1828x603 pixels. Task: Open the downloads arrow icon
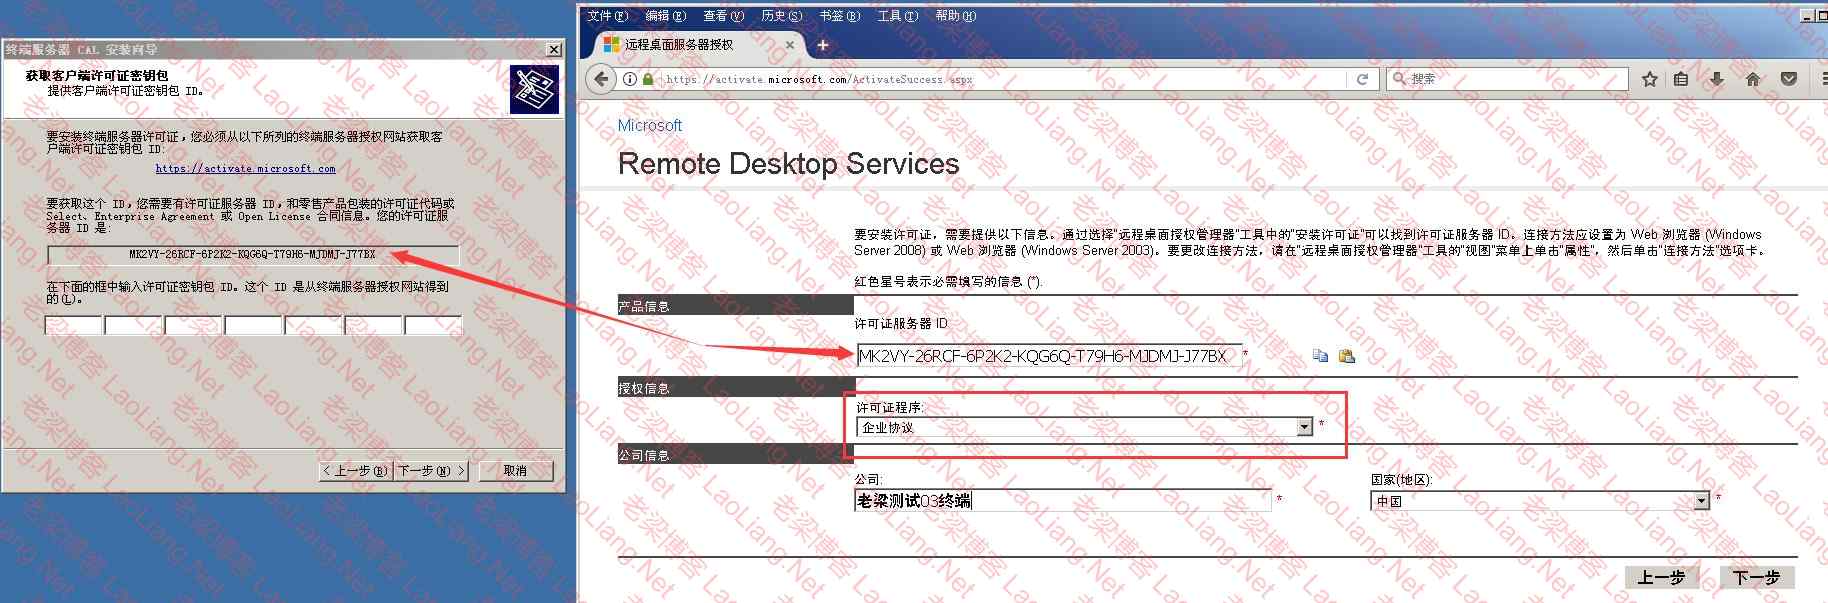(1717, 79)
